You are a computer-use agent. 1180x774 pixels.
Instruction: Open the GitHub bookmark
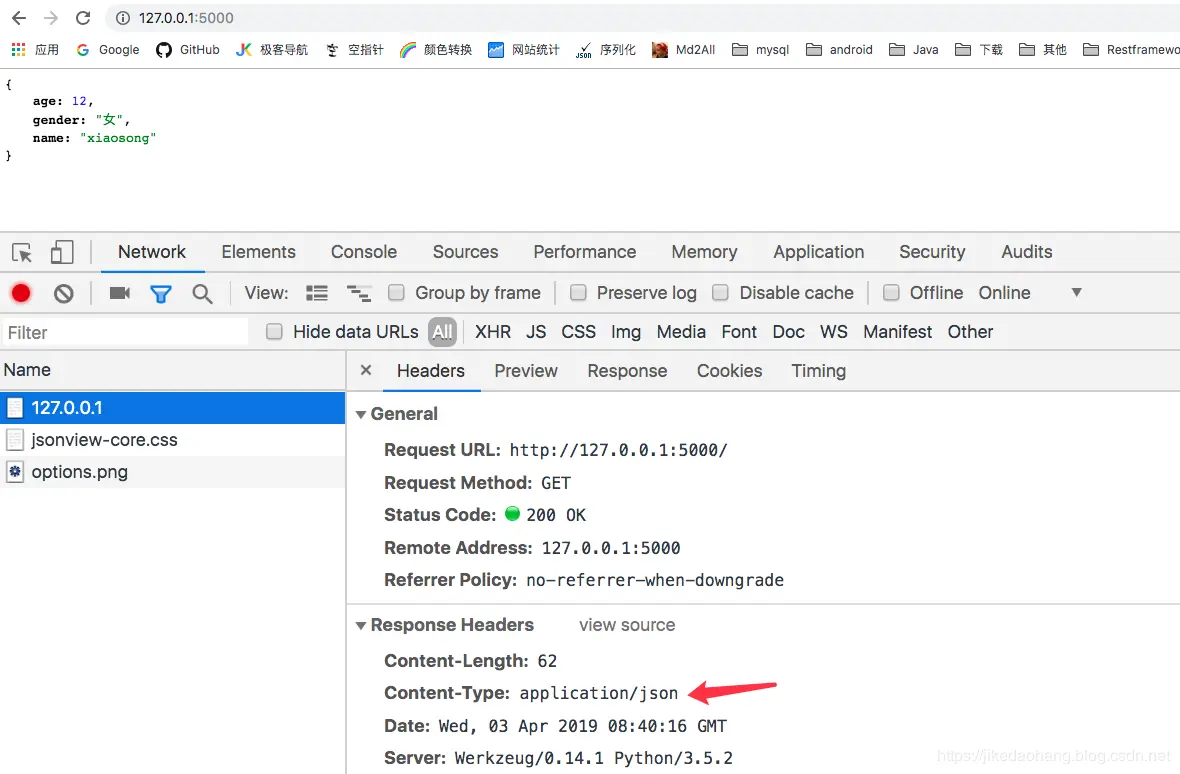[x=187, y=50]
